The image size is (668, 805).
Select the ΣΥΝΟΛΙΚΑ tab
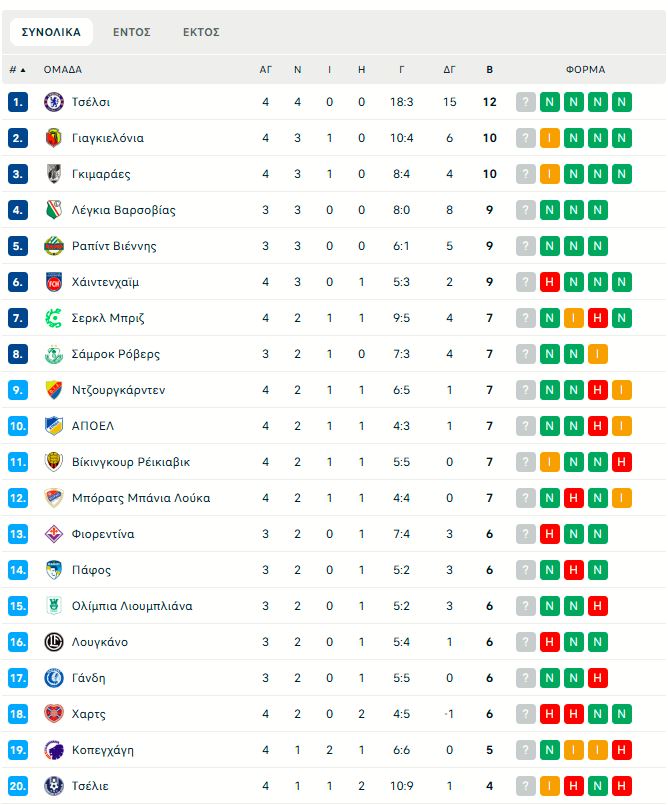coord(51,32)
